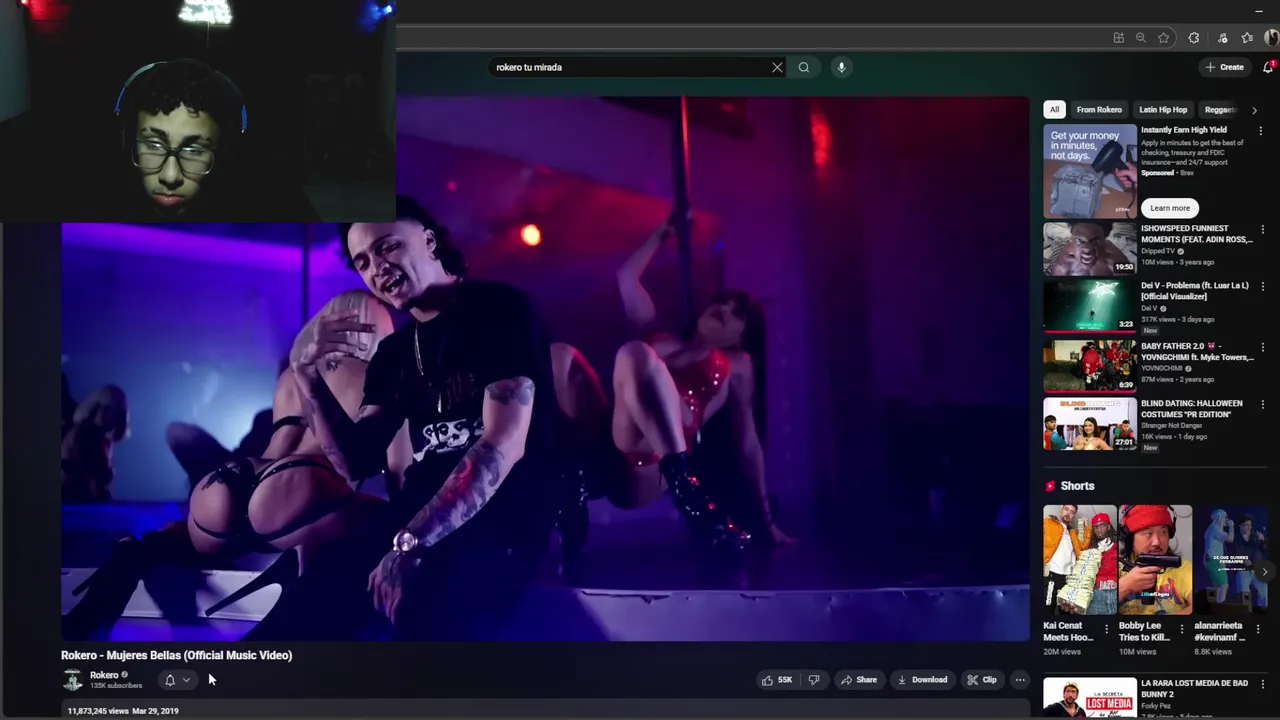Screen dimensions: 1280x720
Task: Click the browser extensions puzzle icon
Action: click(x=1193, y=38)
